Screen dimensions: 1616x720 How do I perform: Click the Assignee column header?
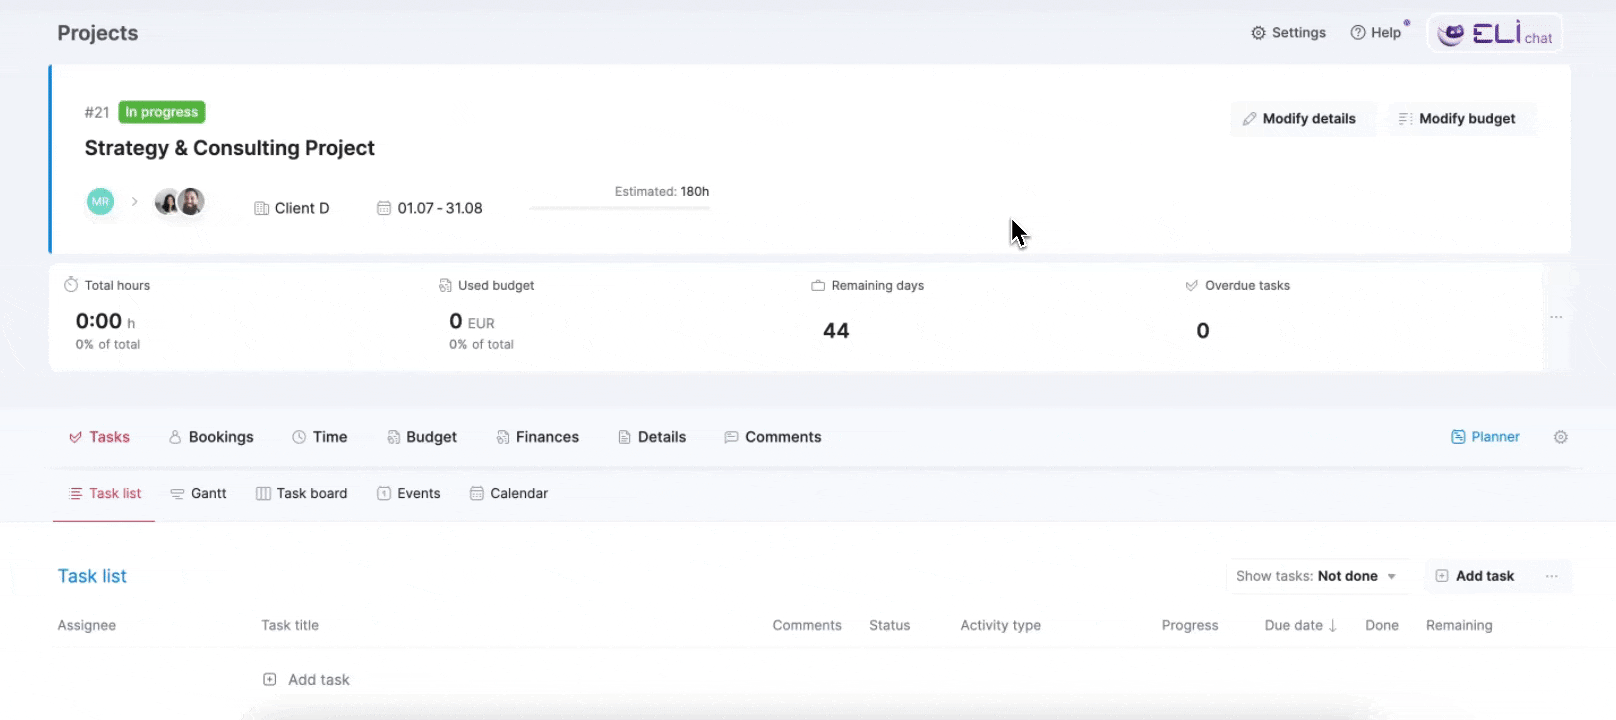click(x=87, y=625)
